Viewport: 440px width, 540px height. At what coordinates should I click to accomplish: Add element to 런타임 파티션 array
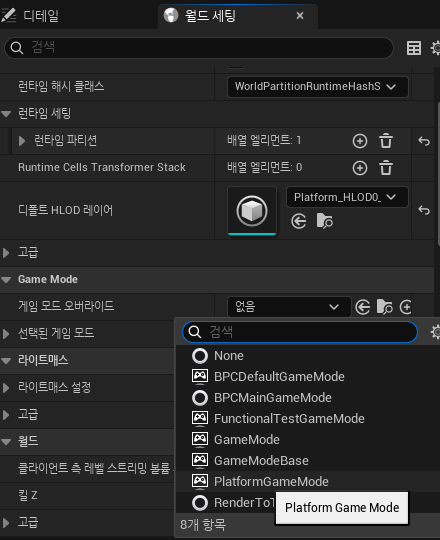pyautogui.click(x=360, y=141)
